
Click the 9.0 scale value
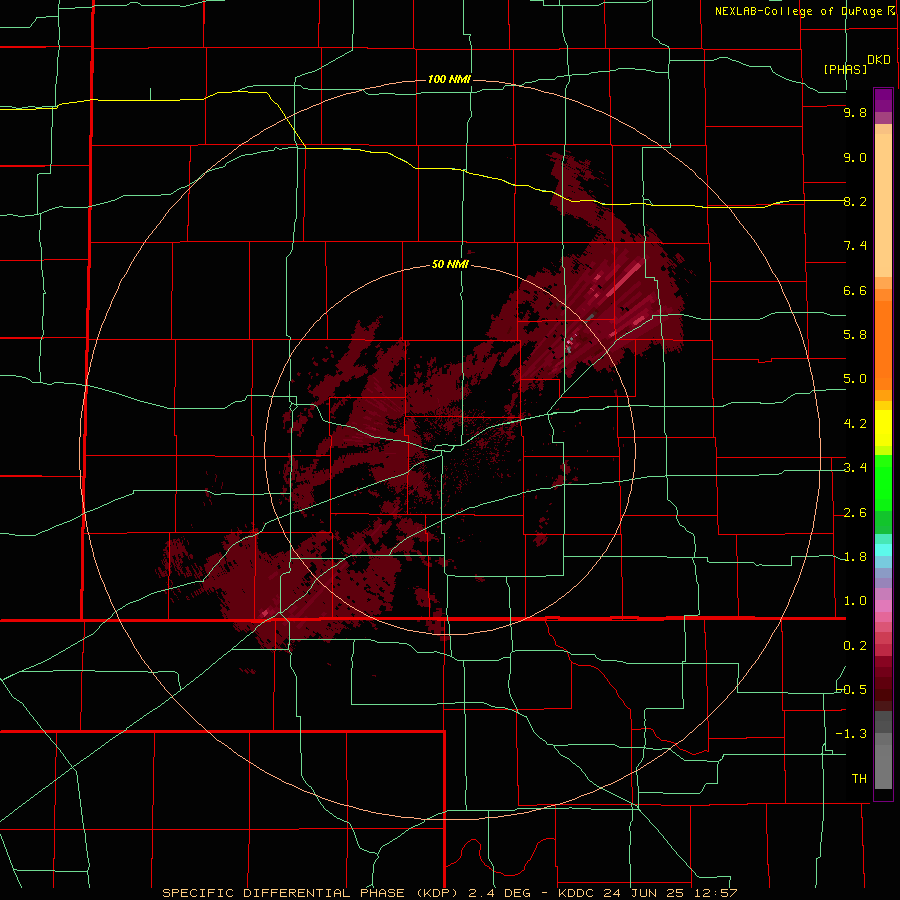855,157
